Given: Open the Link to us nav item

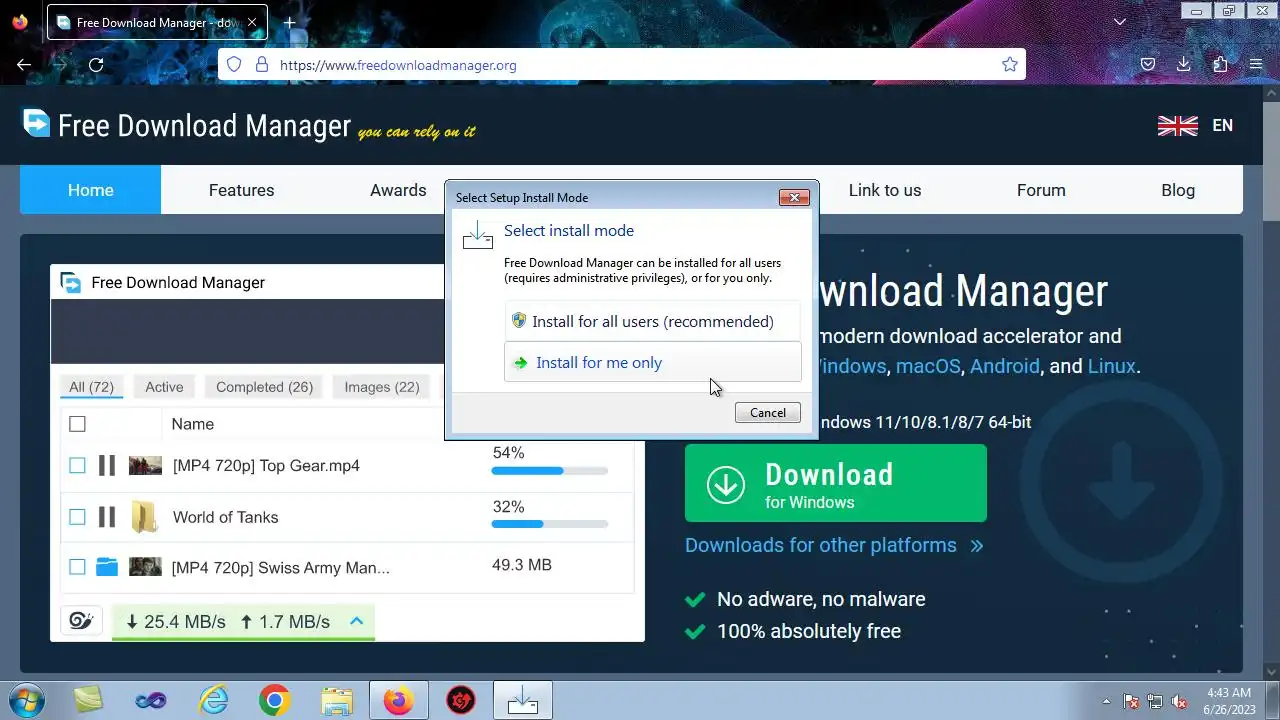Looking at the screenshot, I should [x=885, y=190].
